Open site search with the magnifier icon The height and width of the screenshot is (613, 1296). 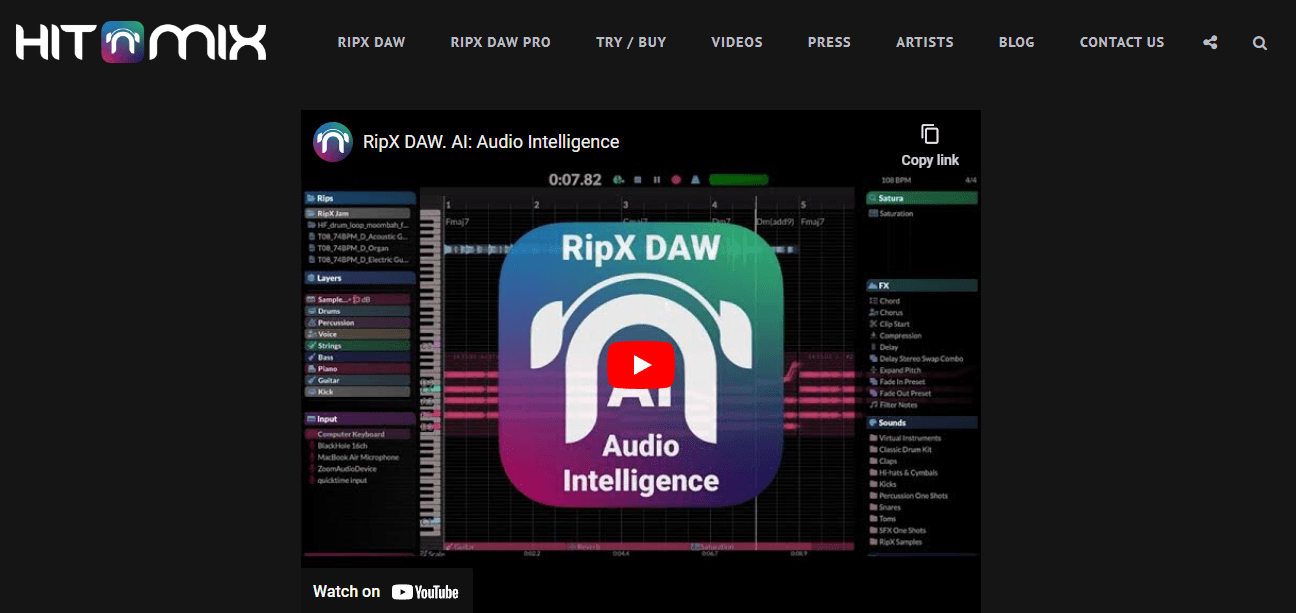click(x=1259, y=43)
